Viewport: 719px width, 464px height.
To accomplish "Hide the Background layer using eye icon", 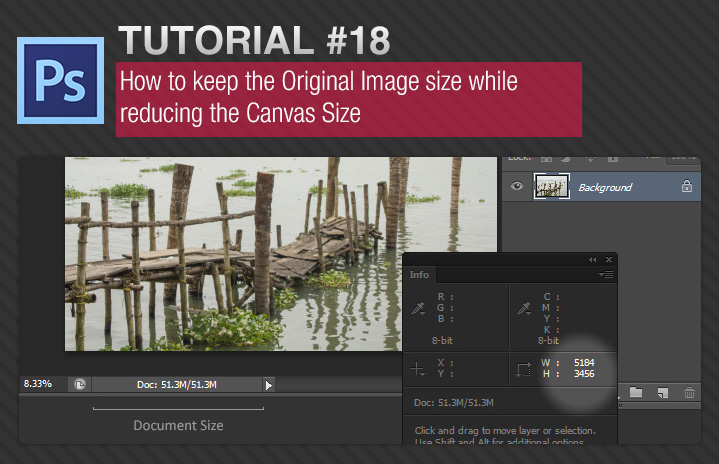I will (x=516, y=187).
